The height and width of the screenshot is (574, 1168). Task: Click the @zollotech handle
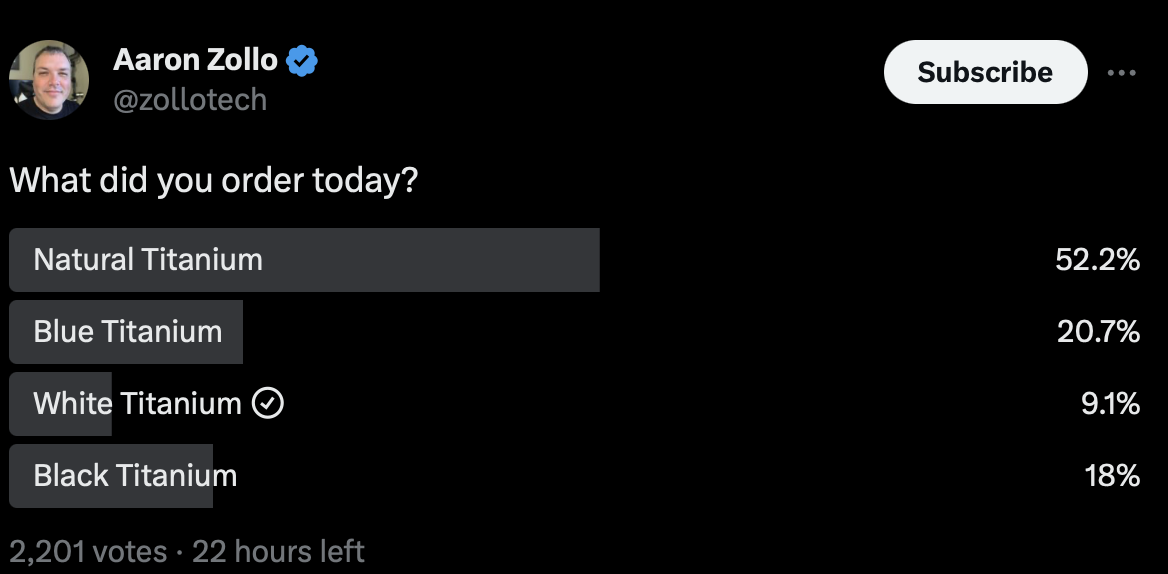190,100
